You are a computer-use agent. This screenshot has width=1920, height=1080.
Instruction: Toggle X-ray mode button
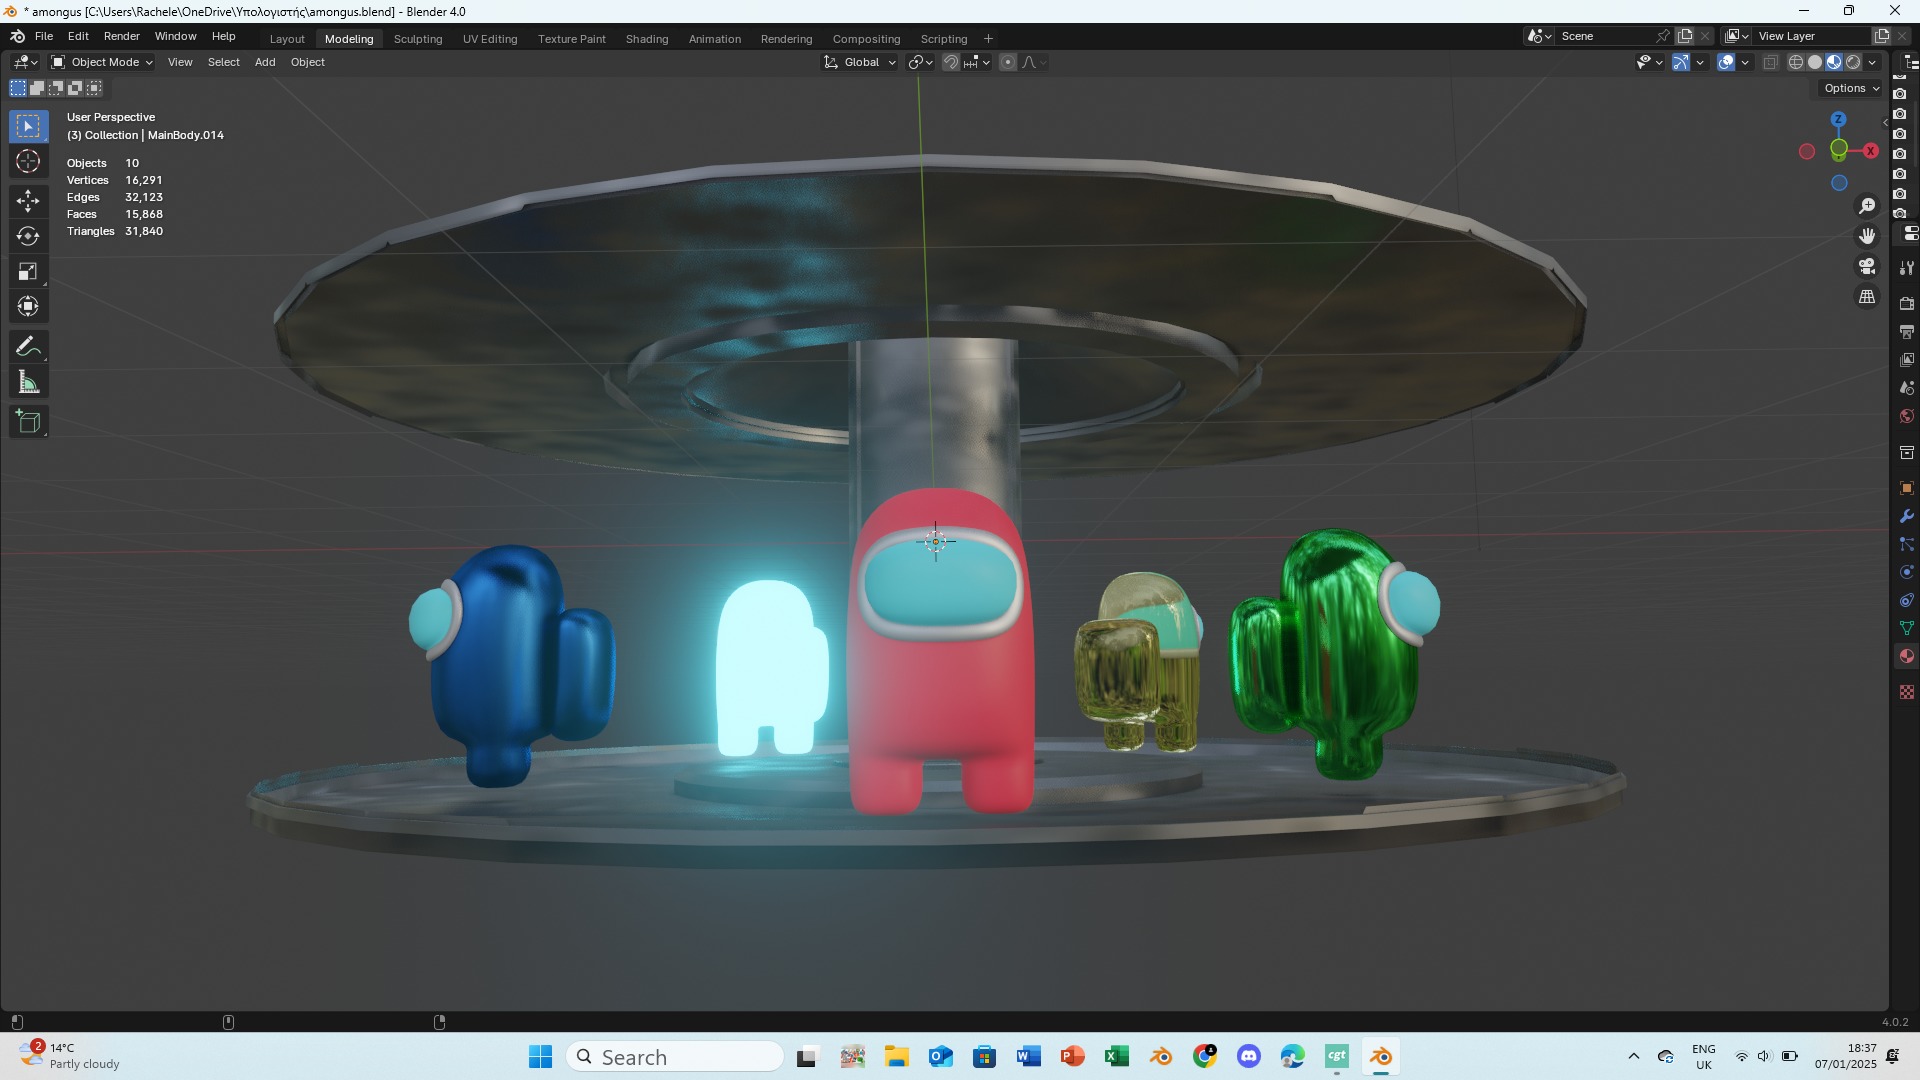point(1770,62)
